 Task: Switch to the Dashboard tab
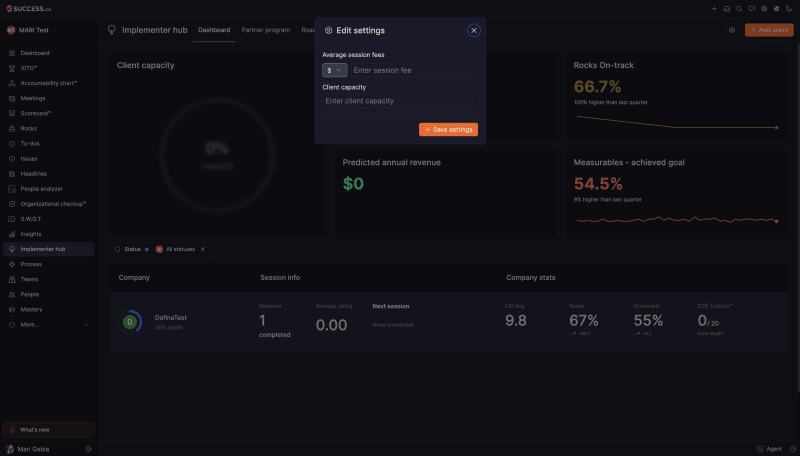214,30
